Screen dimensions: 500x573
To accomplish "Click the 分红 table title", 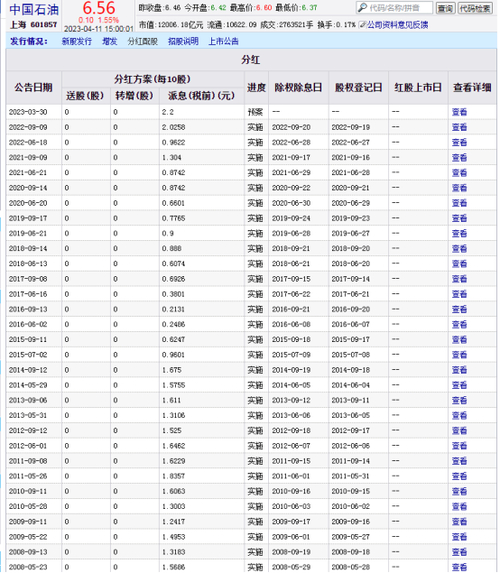I will [251, 60].
